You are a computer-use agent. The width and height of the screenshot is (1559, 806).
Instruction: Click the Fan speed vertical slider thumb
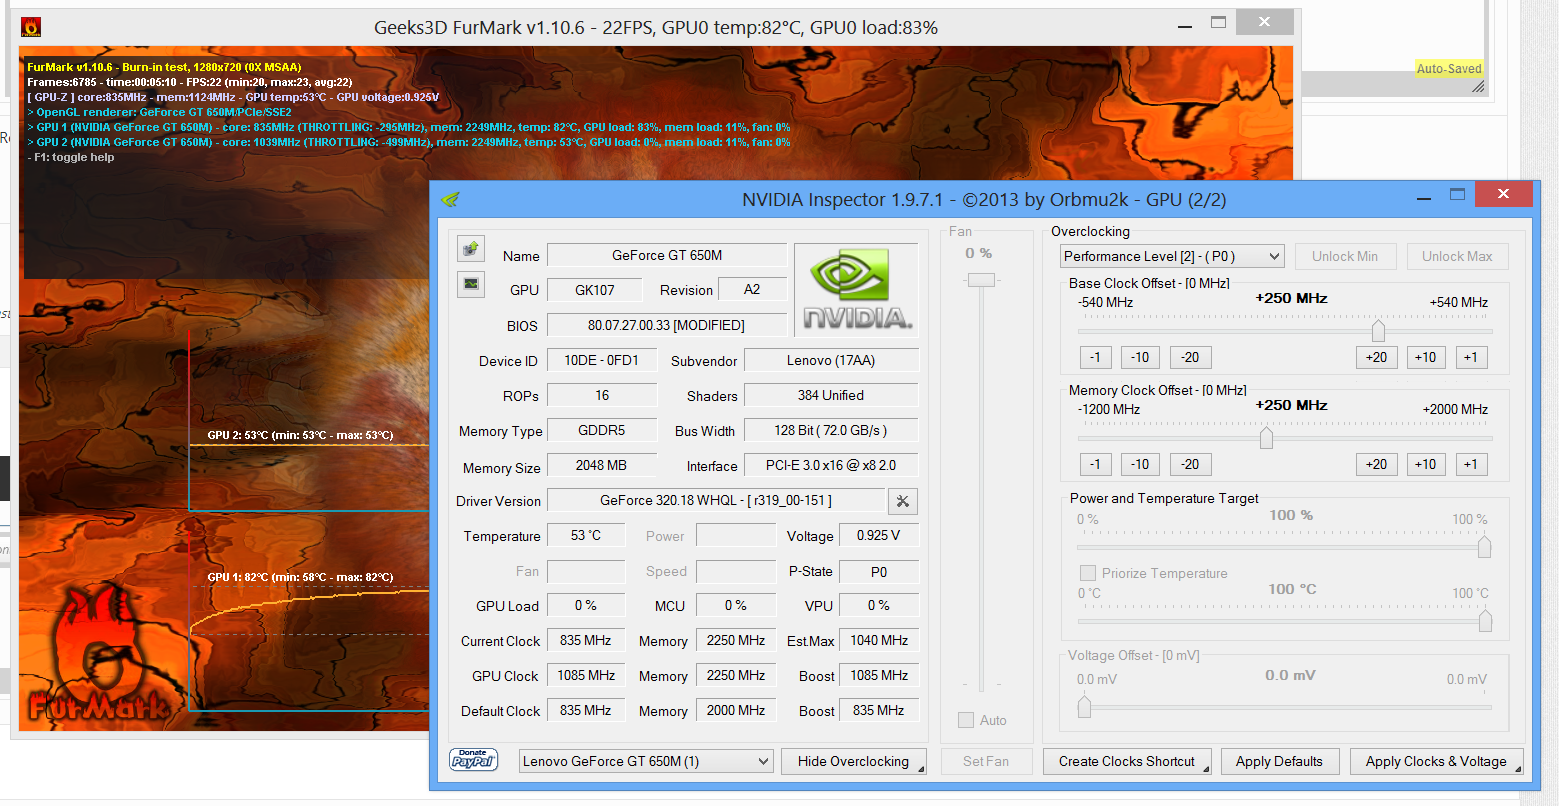(982, 280)
